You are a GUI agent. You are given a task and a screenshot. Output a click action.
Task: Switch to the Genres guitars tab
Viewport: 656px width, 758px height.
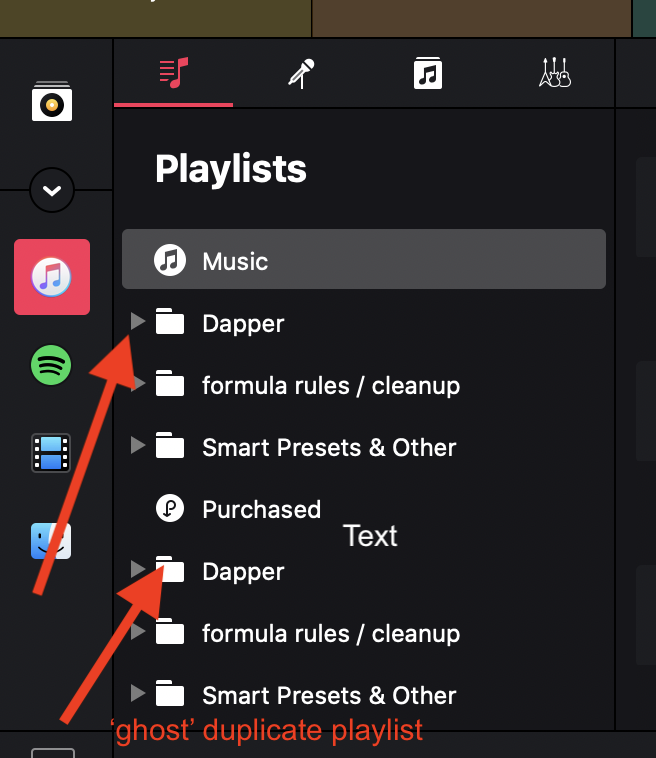coord(555,73)
